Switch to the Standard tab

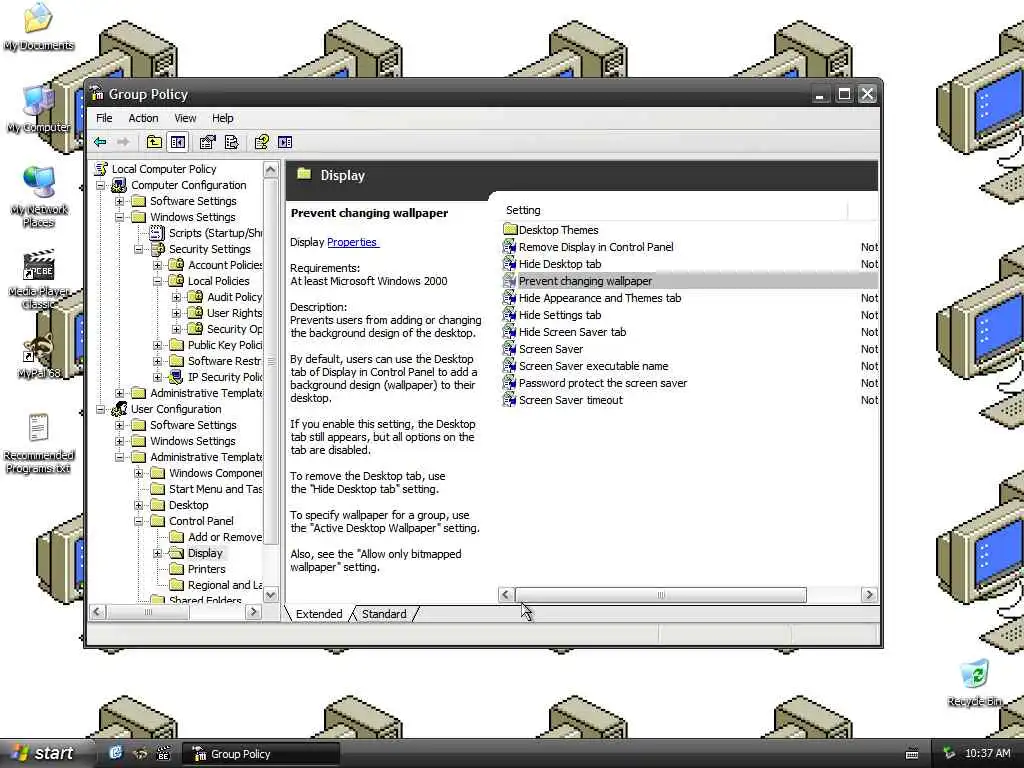coord(384,614)
